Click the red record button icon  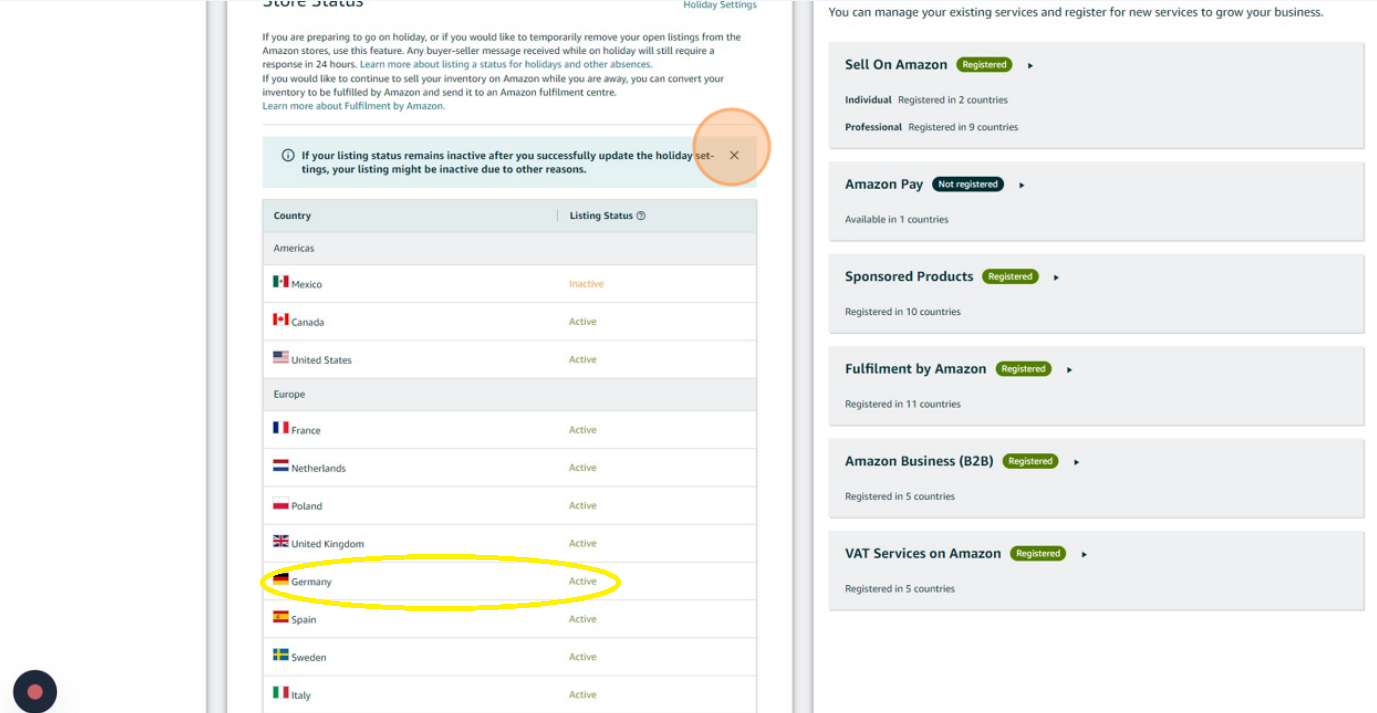[35, 691]
